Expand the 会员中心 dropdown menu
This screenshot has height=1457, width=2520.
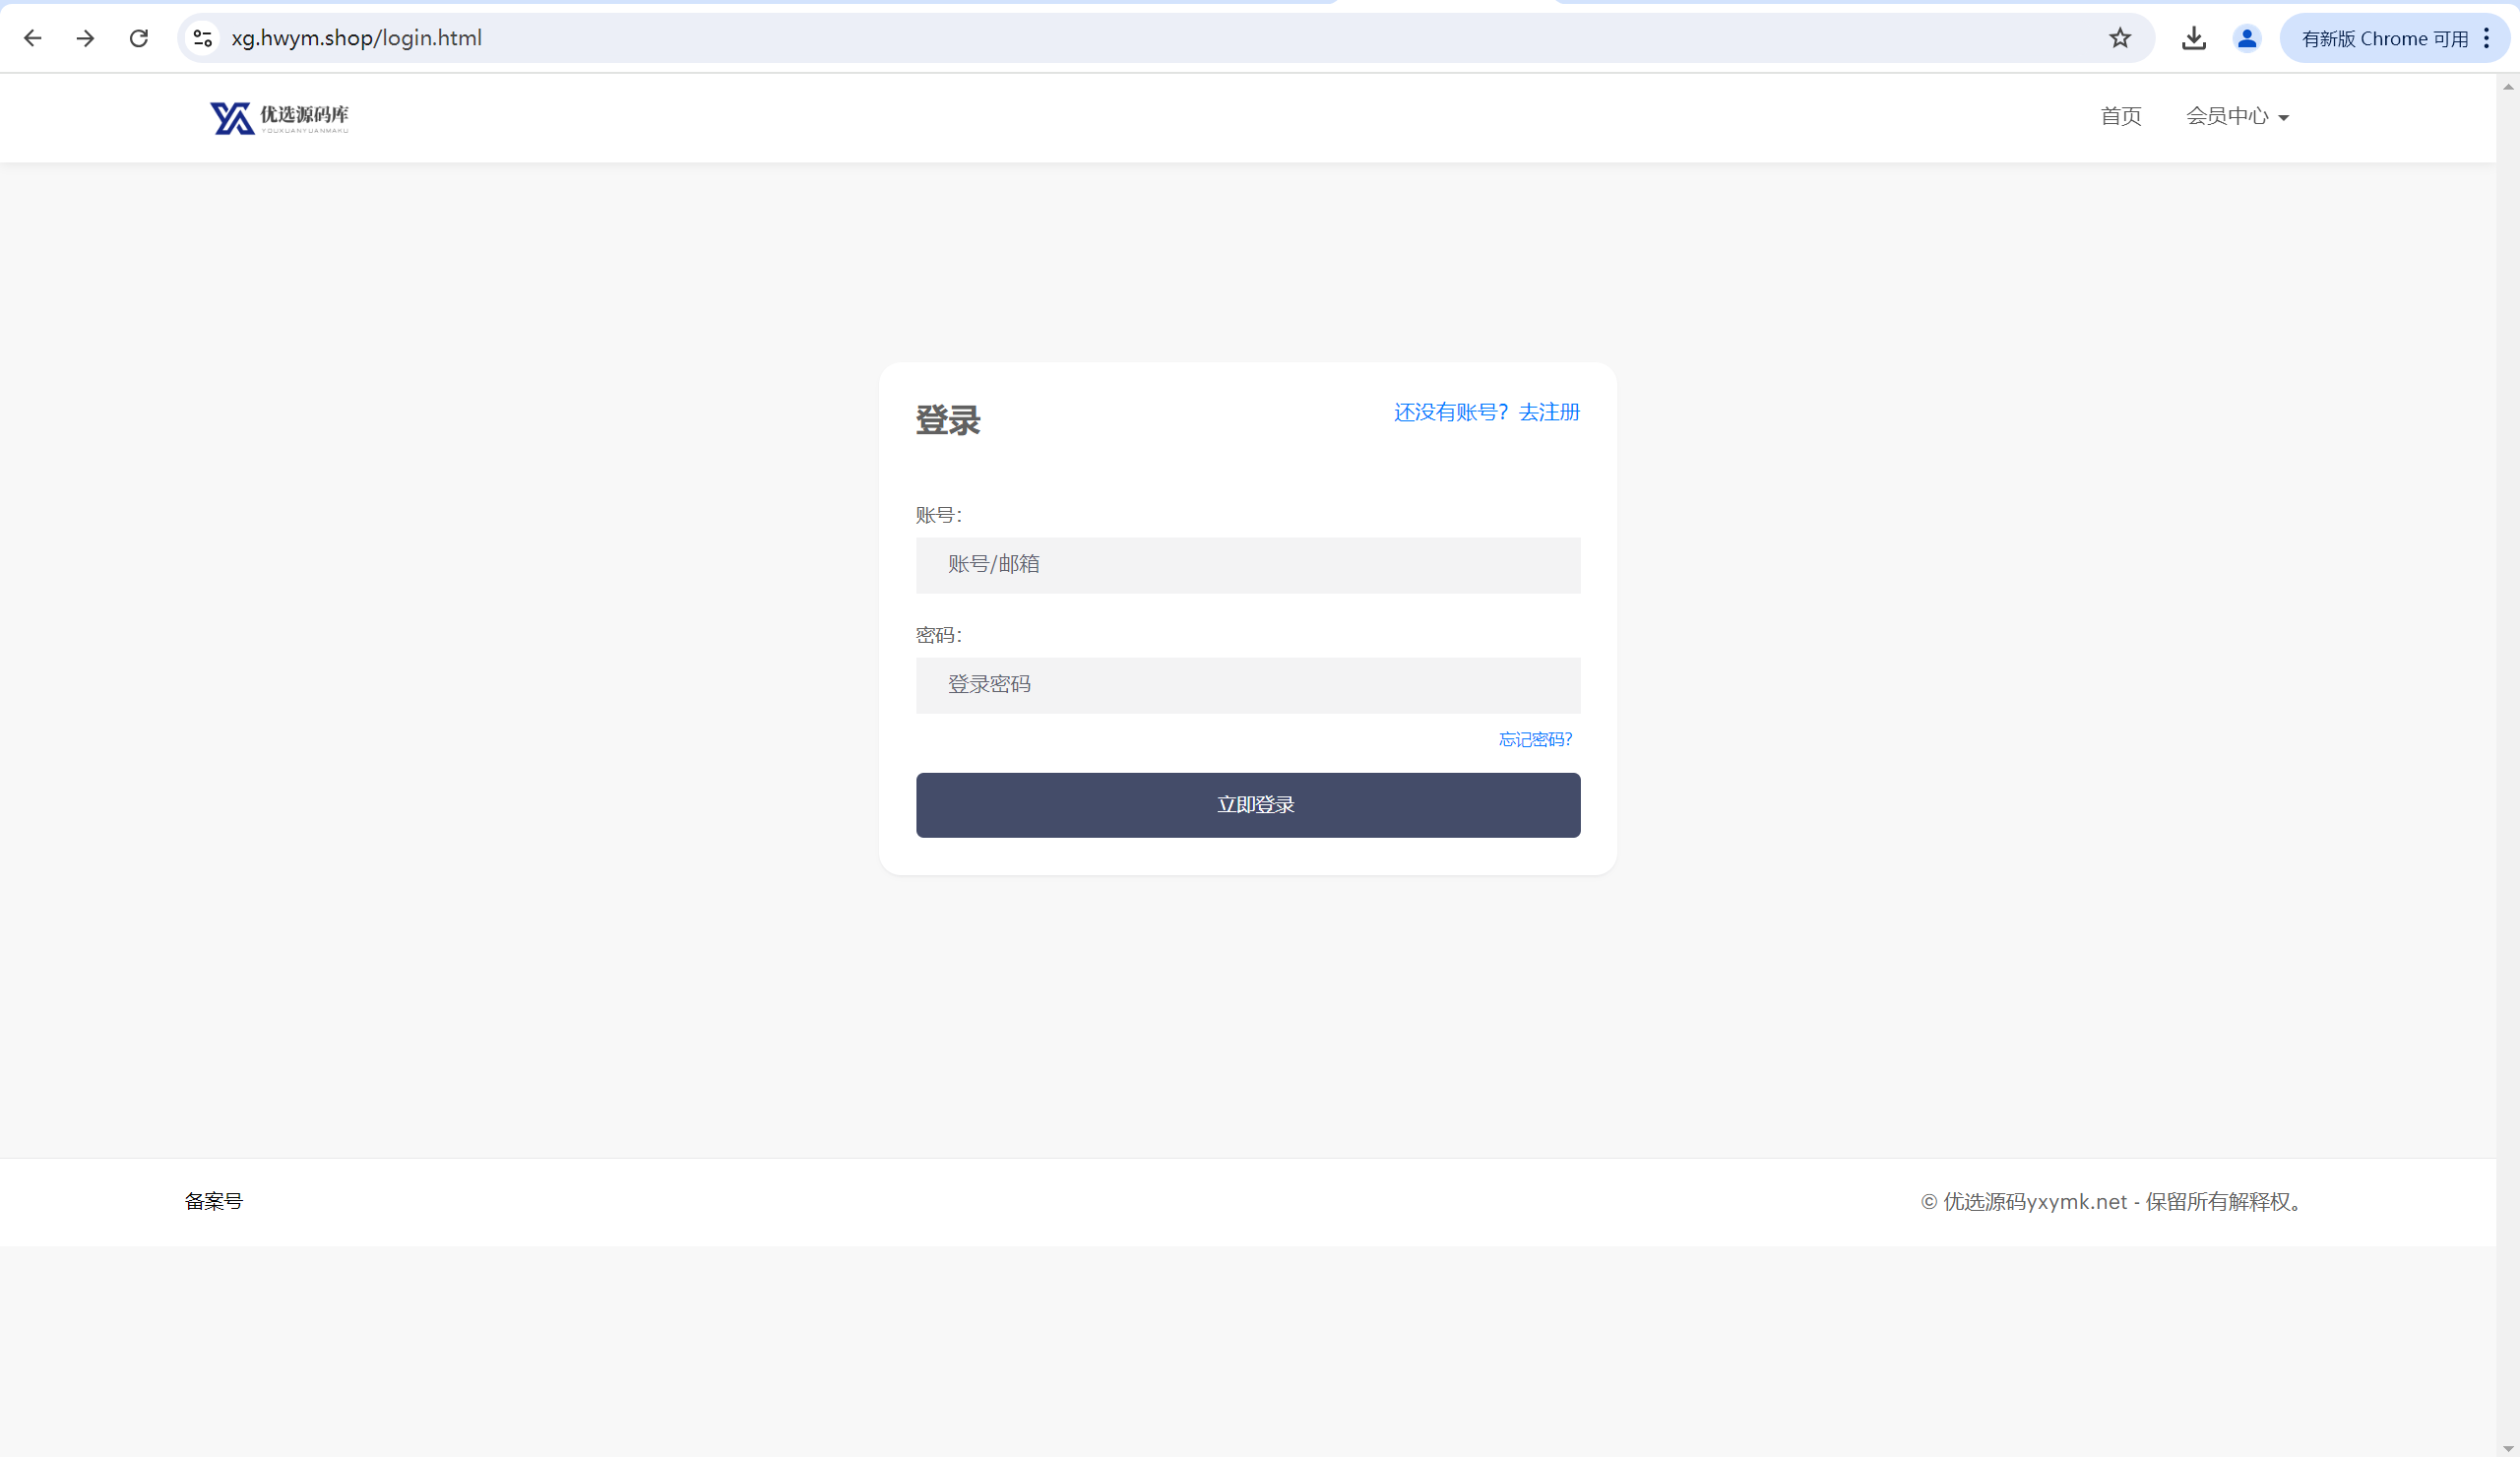click(x=2227, y=116)
